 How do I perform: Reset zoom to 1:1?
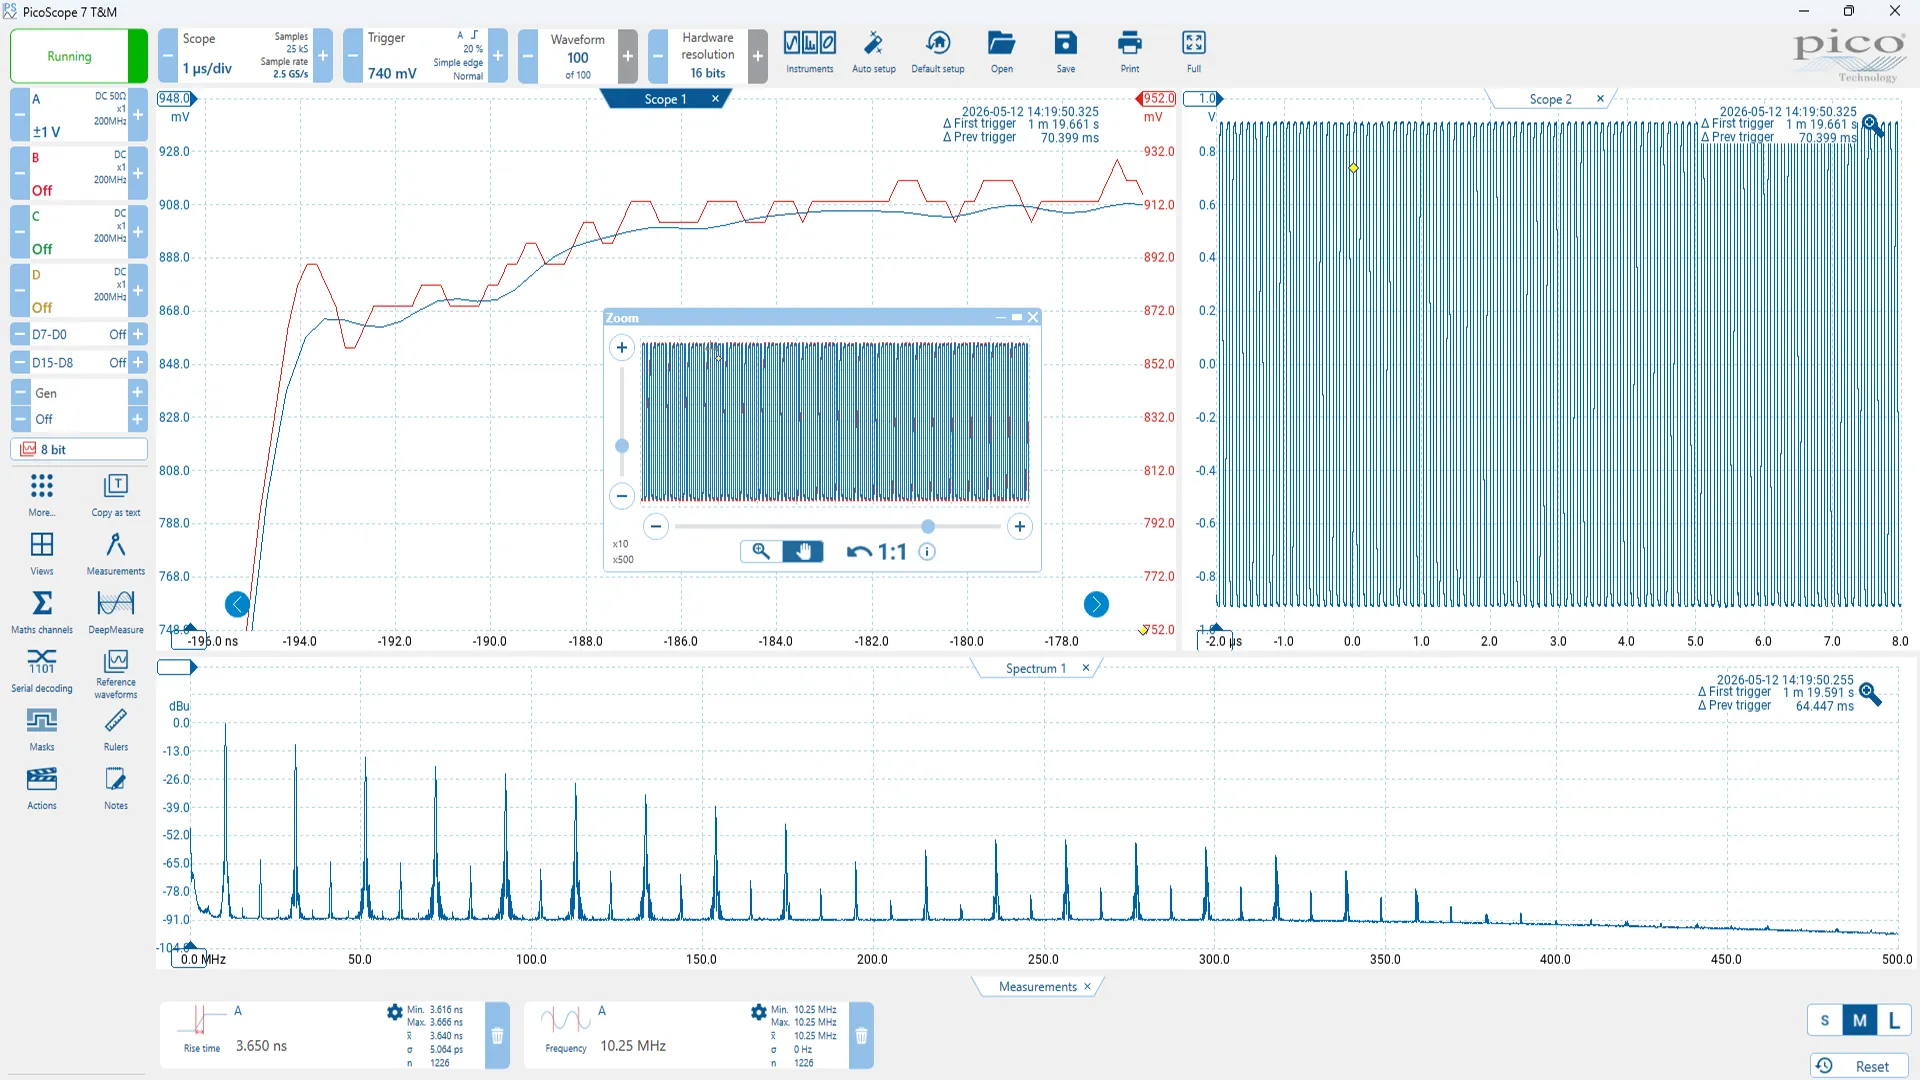[x=877, y=552]
